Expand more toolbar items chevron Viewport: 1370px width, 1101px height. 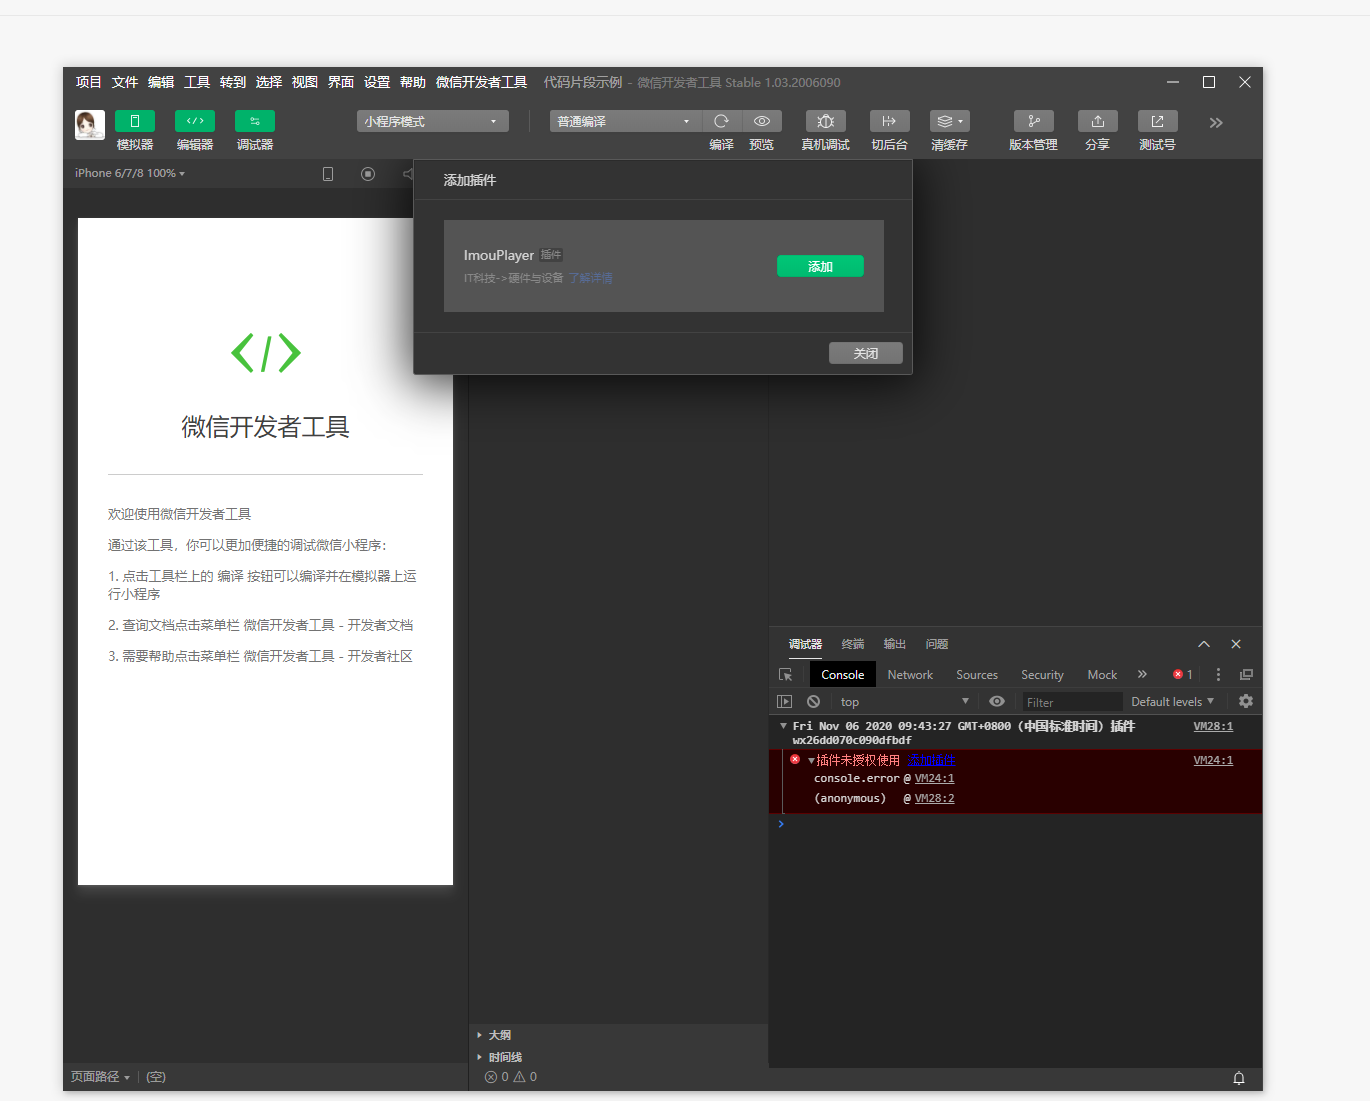(x=1216, y=123)
